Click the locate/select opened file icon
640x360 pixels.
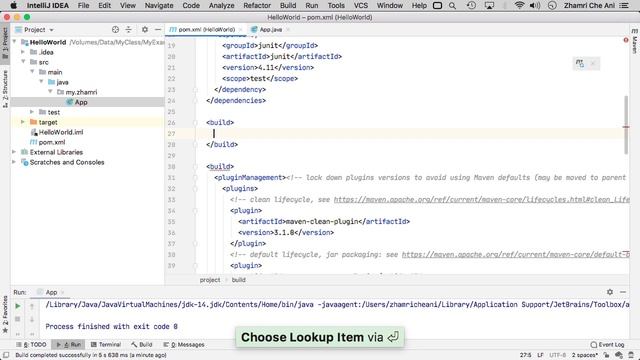(x=116, y=29)
